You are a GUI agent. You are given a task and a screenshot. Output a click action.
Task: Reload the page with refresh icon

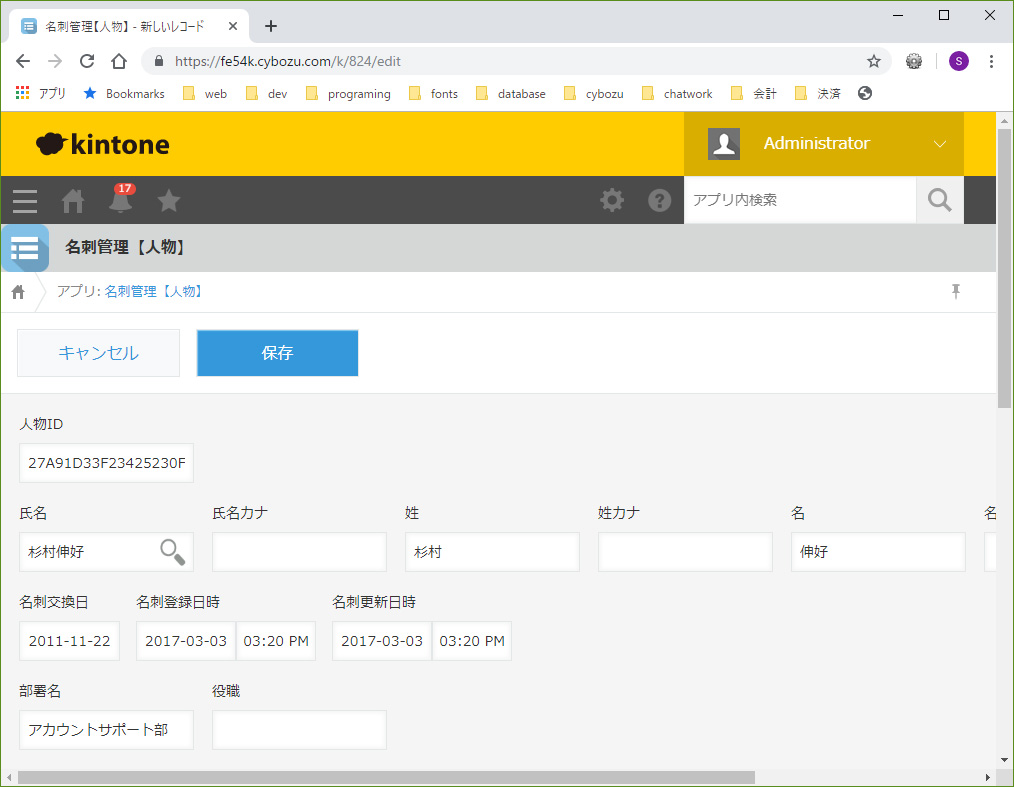click(87, 61)
